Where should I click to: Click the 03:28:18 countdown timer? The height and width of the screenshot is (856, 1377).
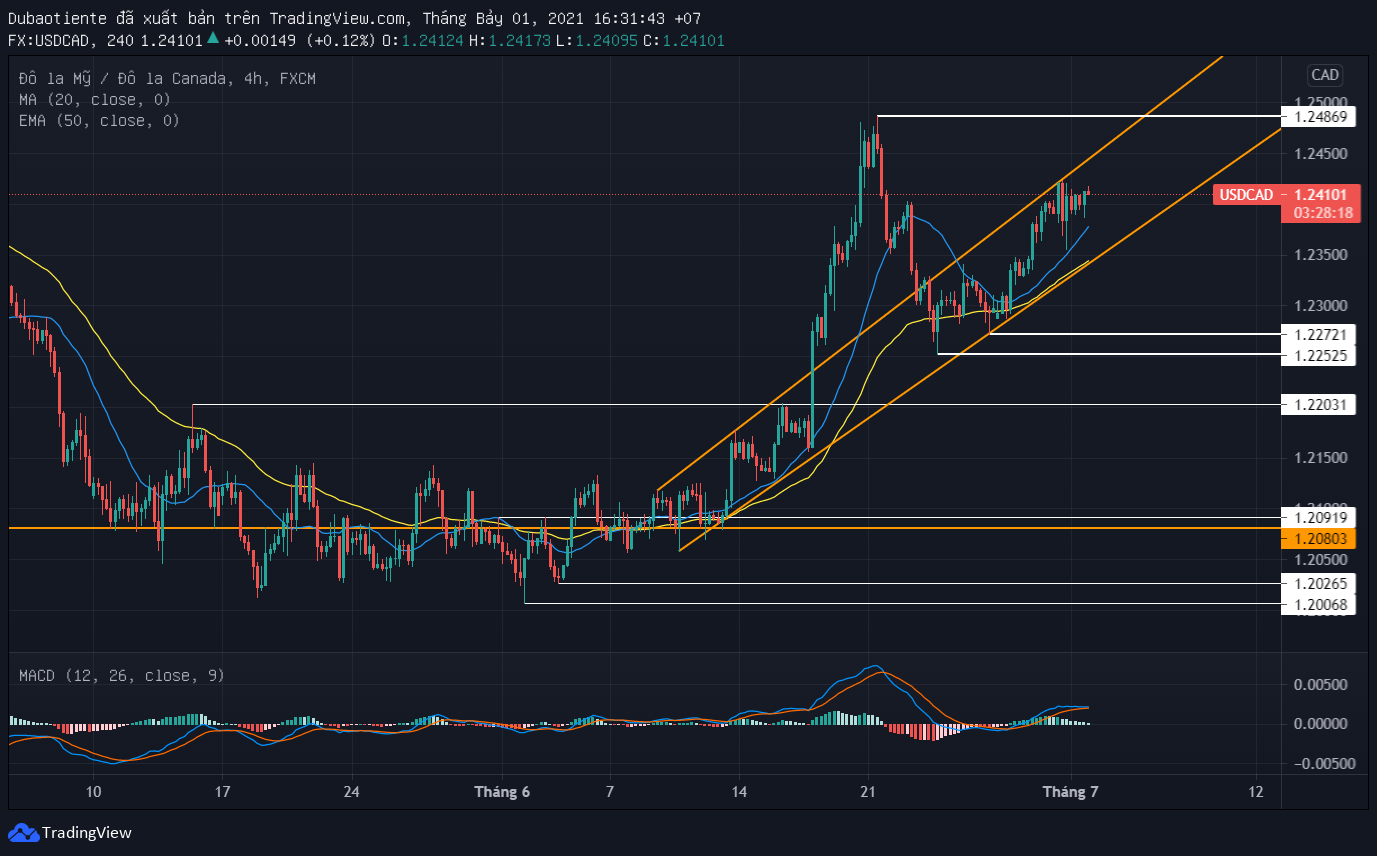tap(1323, 213)
